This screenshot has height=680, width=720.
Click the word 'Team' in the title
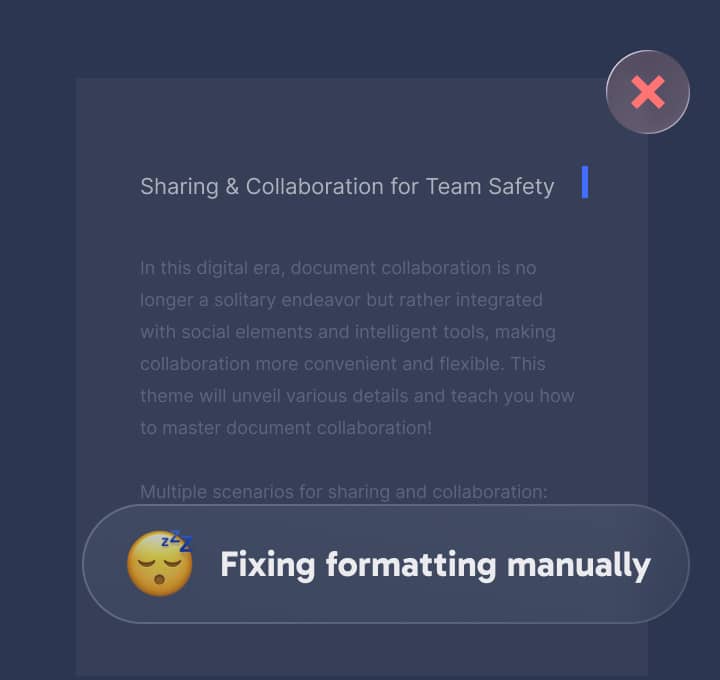pyautogui.click(x=453, y=186)
